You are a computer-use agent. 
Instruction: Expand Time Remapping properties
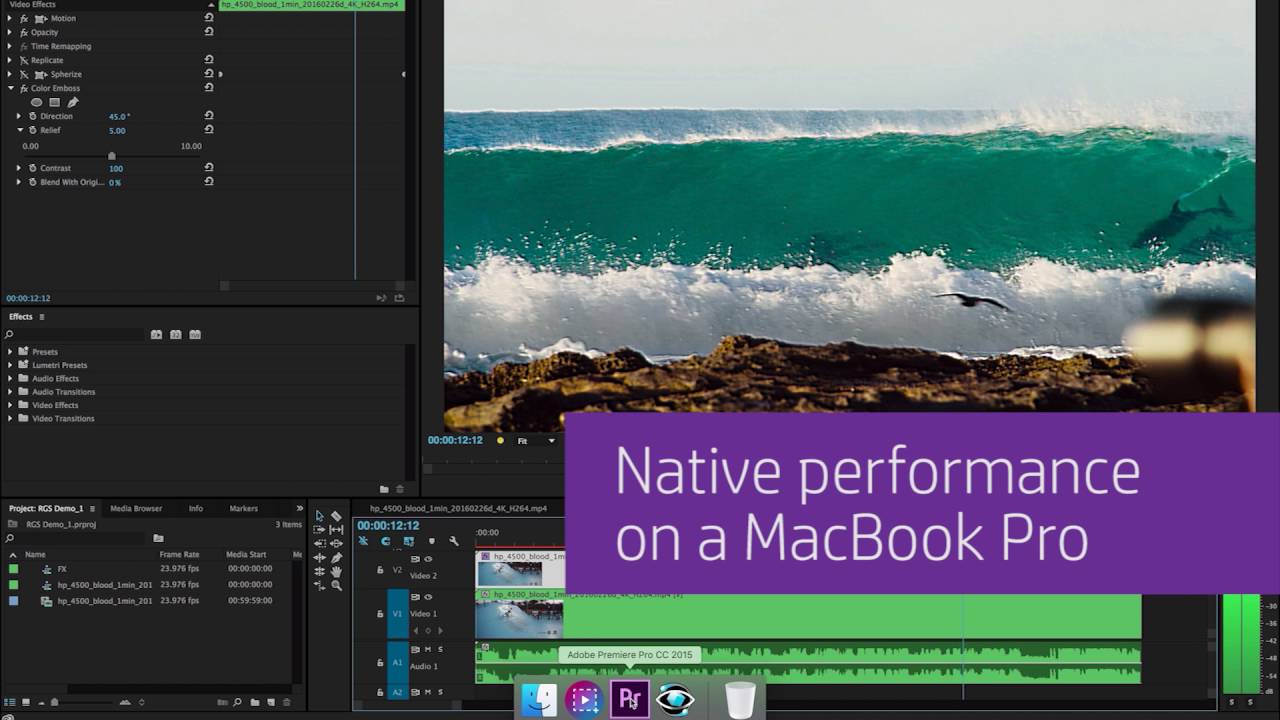[10, 46]
